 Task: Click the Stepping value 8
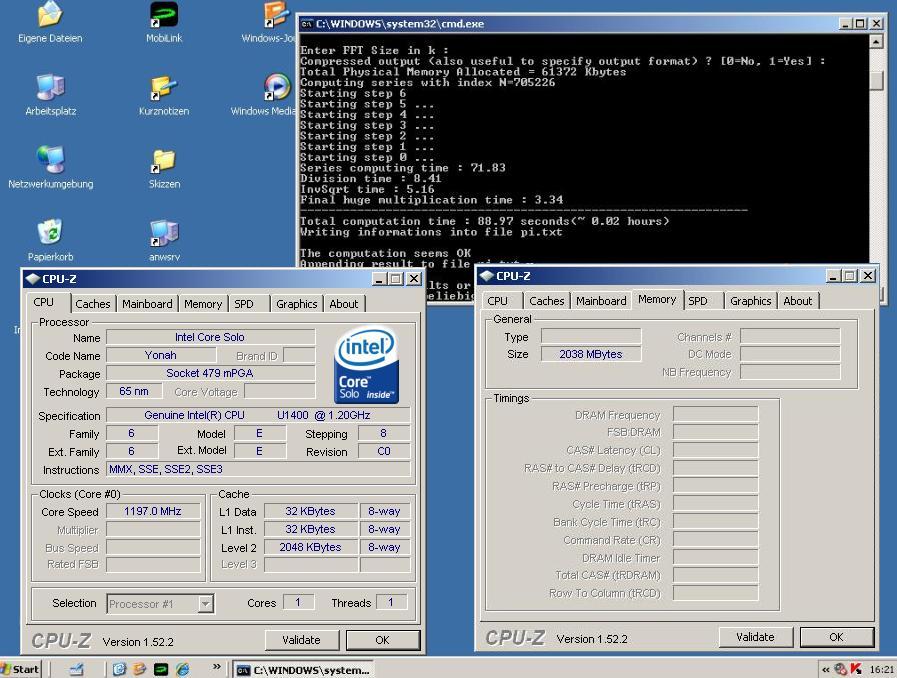tap(384, 433)
